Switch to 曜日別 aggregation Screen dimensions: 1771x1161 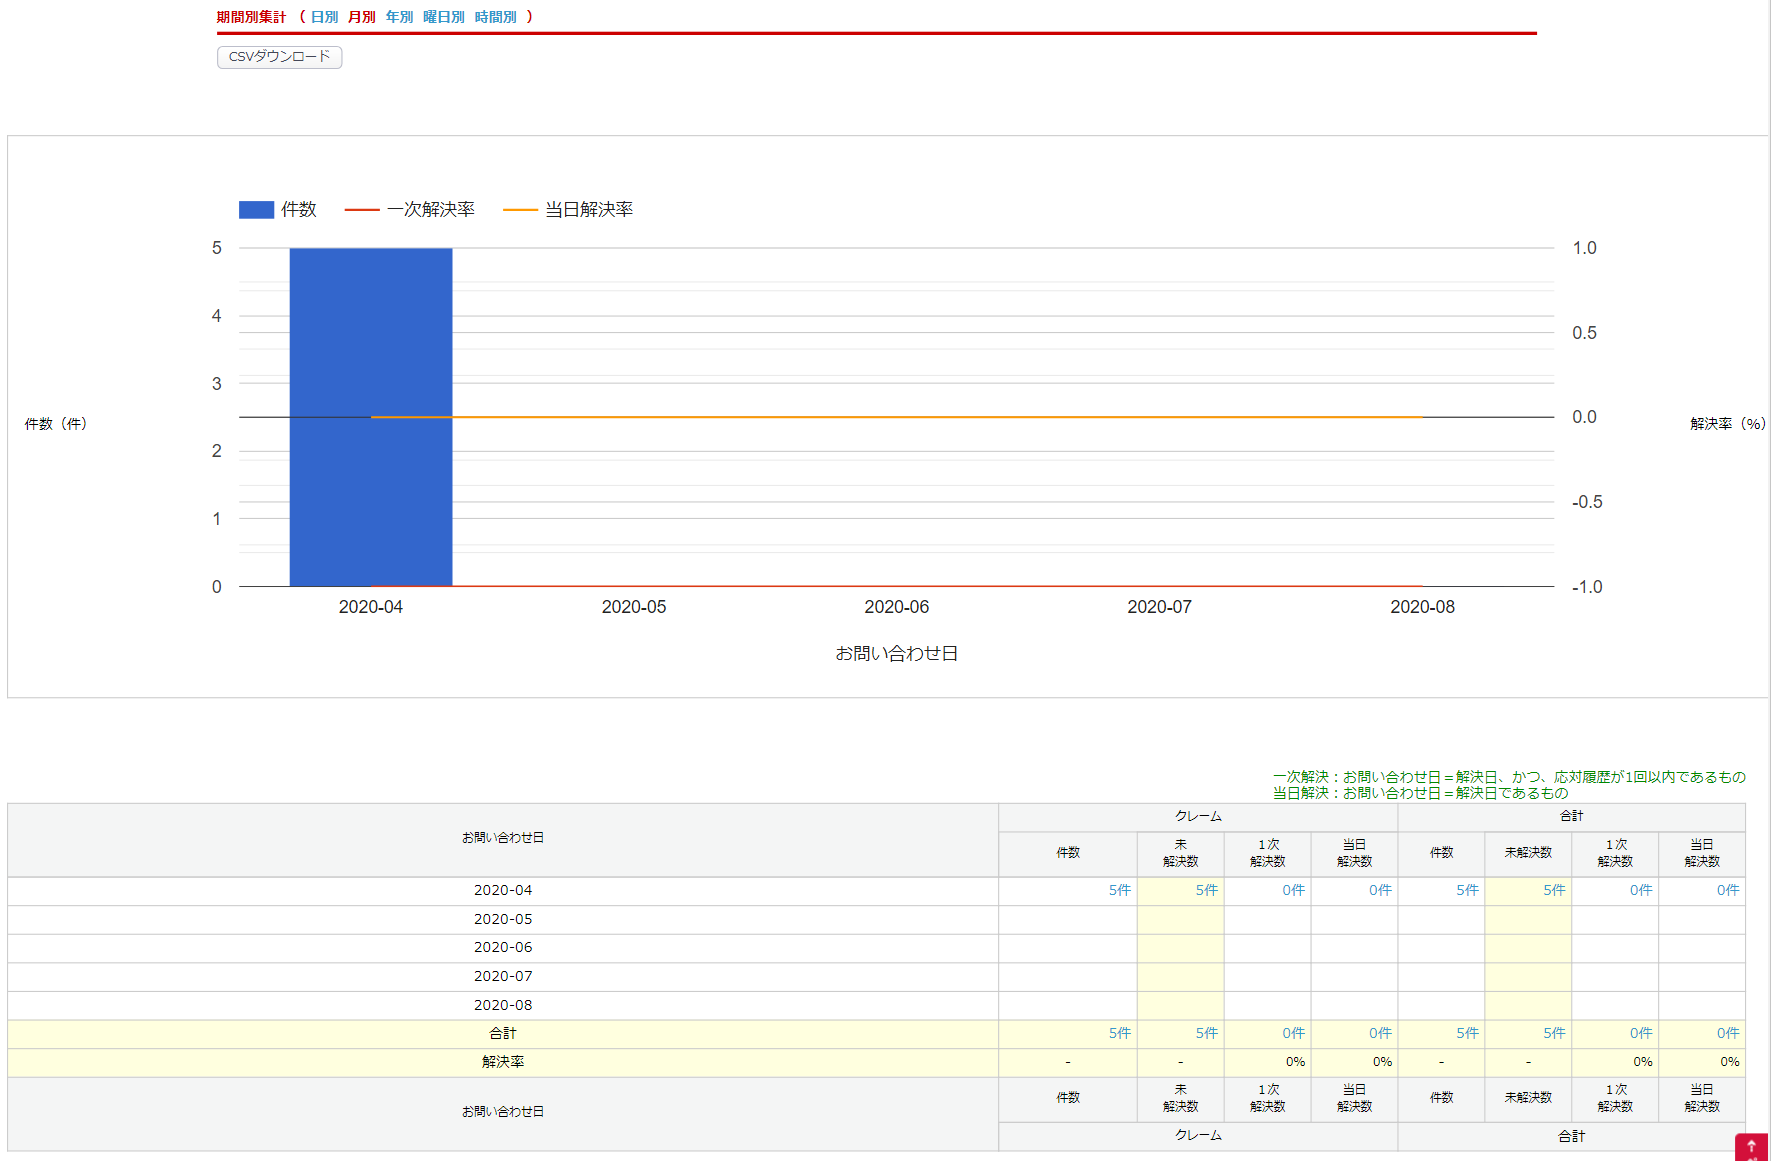pos(443,17)
